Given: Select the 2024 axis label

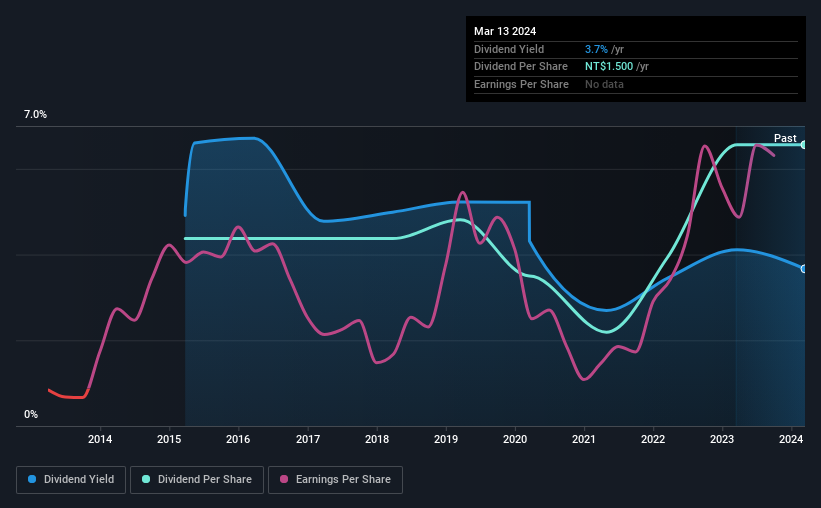Looking at the screenshot, I should 791,439.
